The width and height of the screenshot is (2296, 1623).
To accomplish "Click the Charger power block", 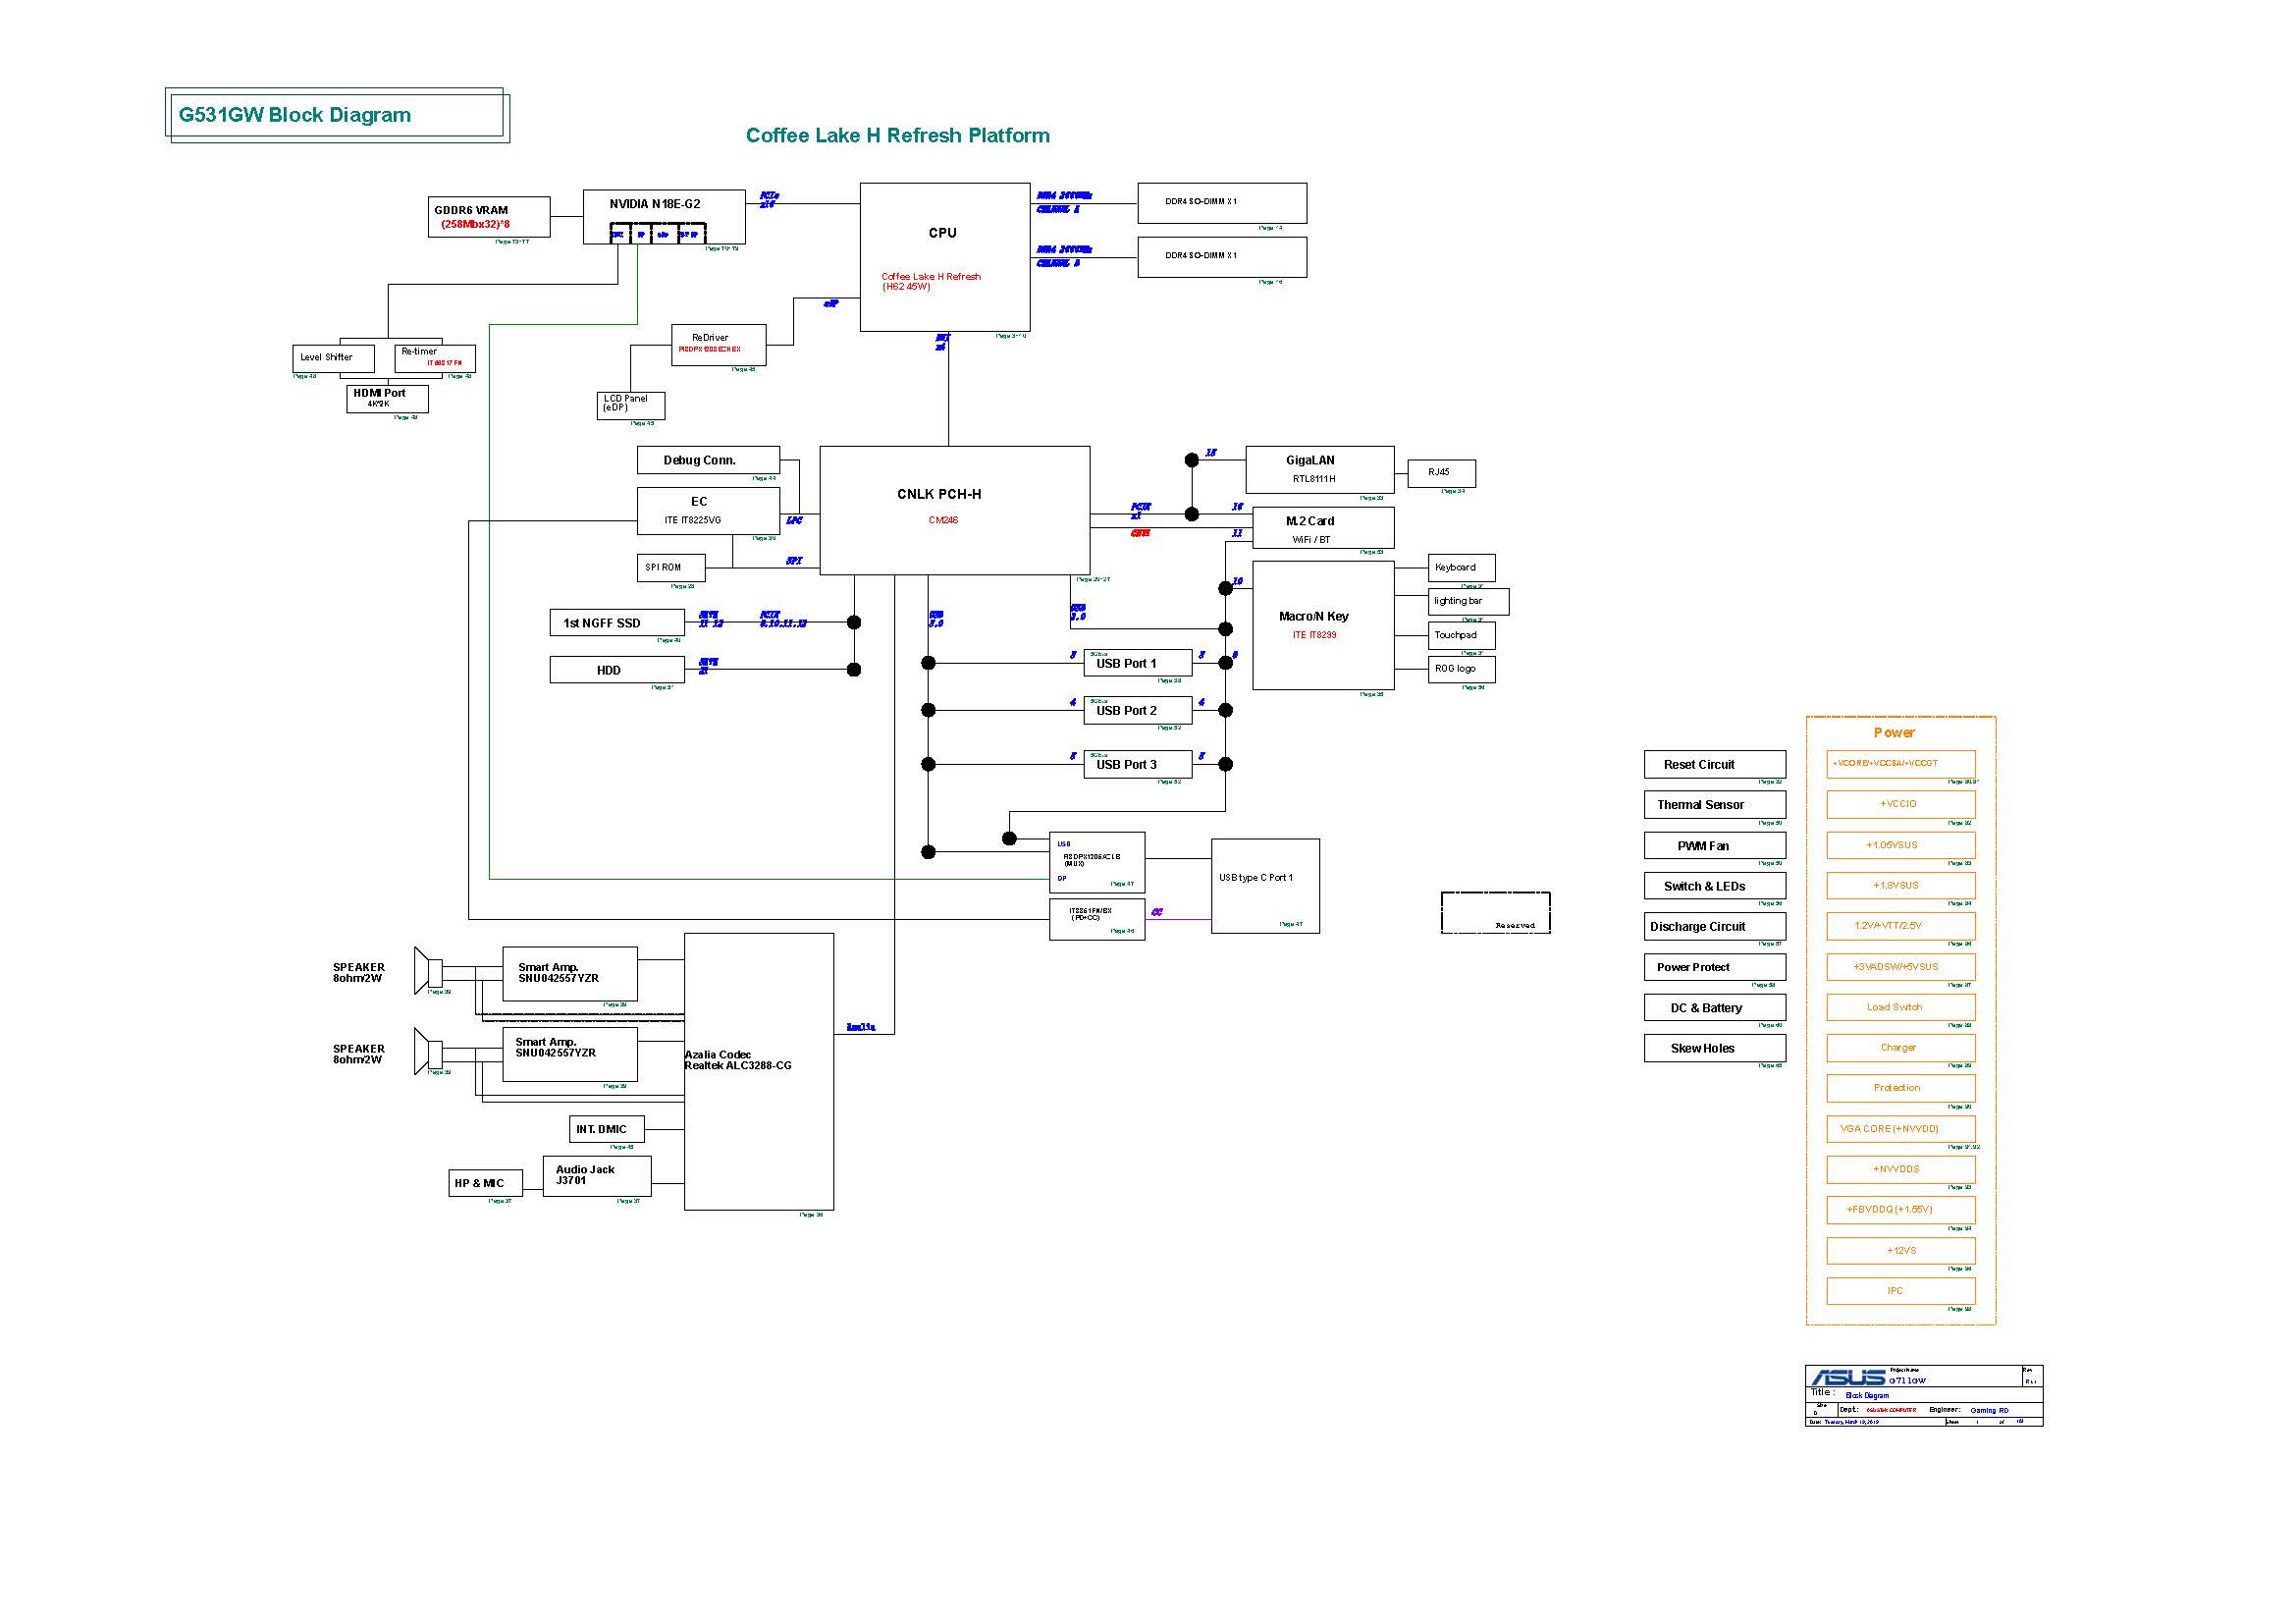I will click(x=1900, y=1048).
